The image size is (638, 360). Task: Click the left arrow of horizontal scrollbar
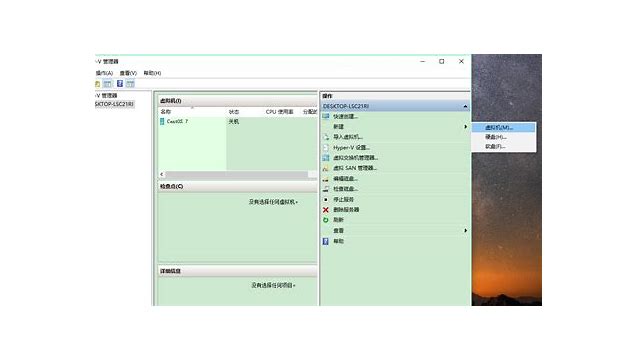click(x=162, y=174)
